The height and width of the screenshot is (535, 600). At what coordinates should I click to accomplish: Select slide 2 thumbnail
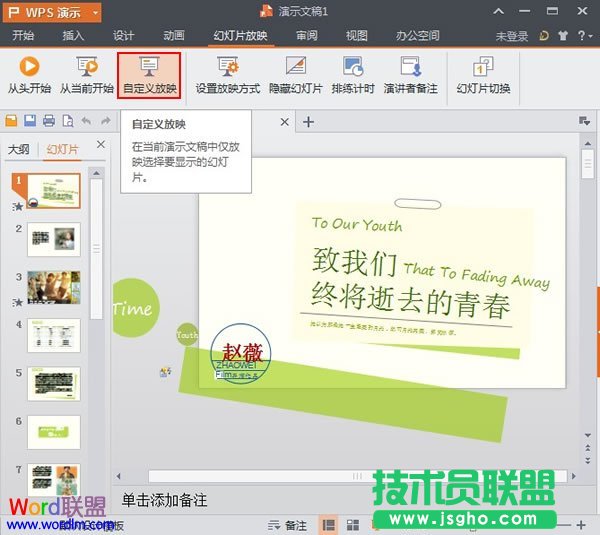[54, 239]
